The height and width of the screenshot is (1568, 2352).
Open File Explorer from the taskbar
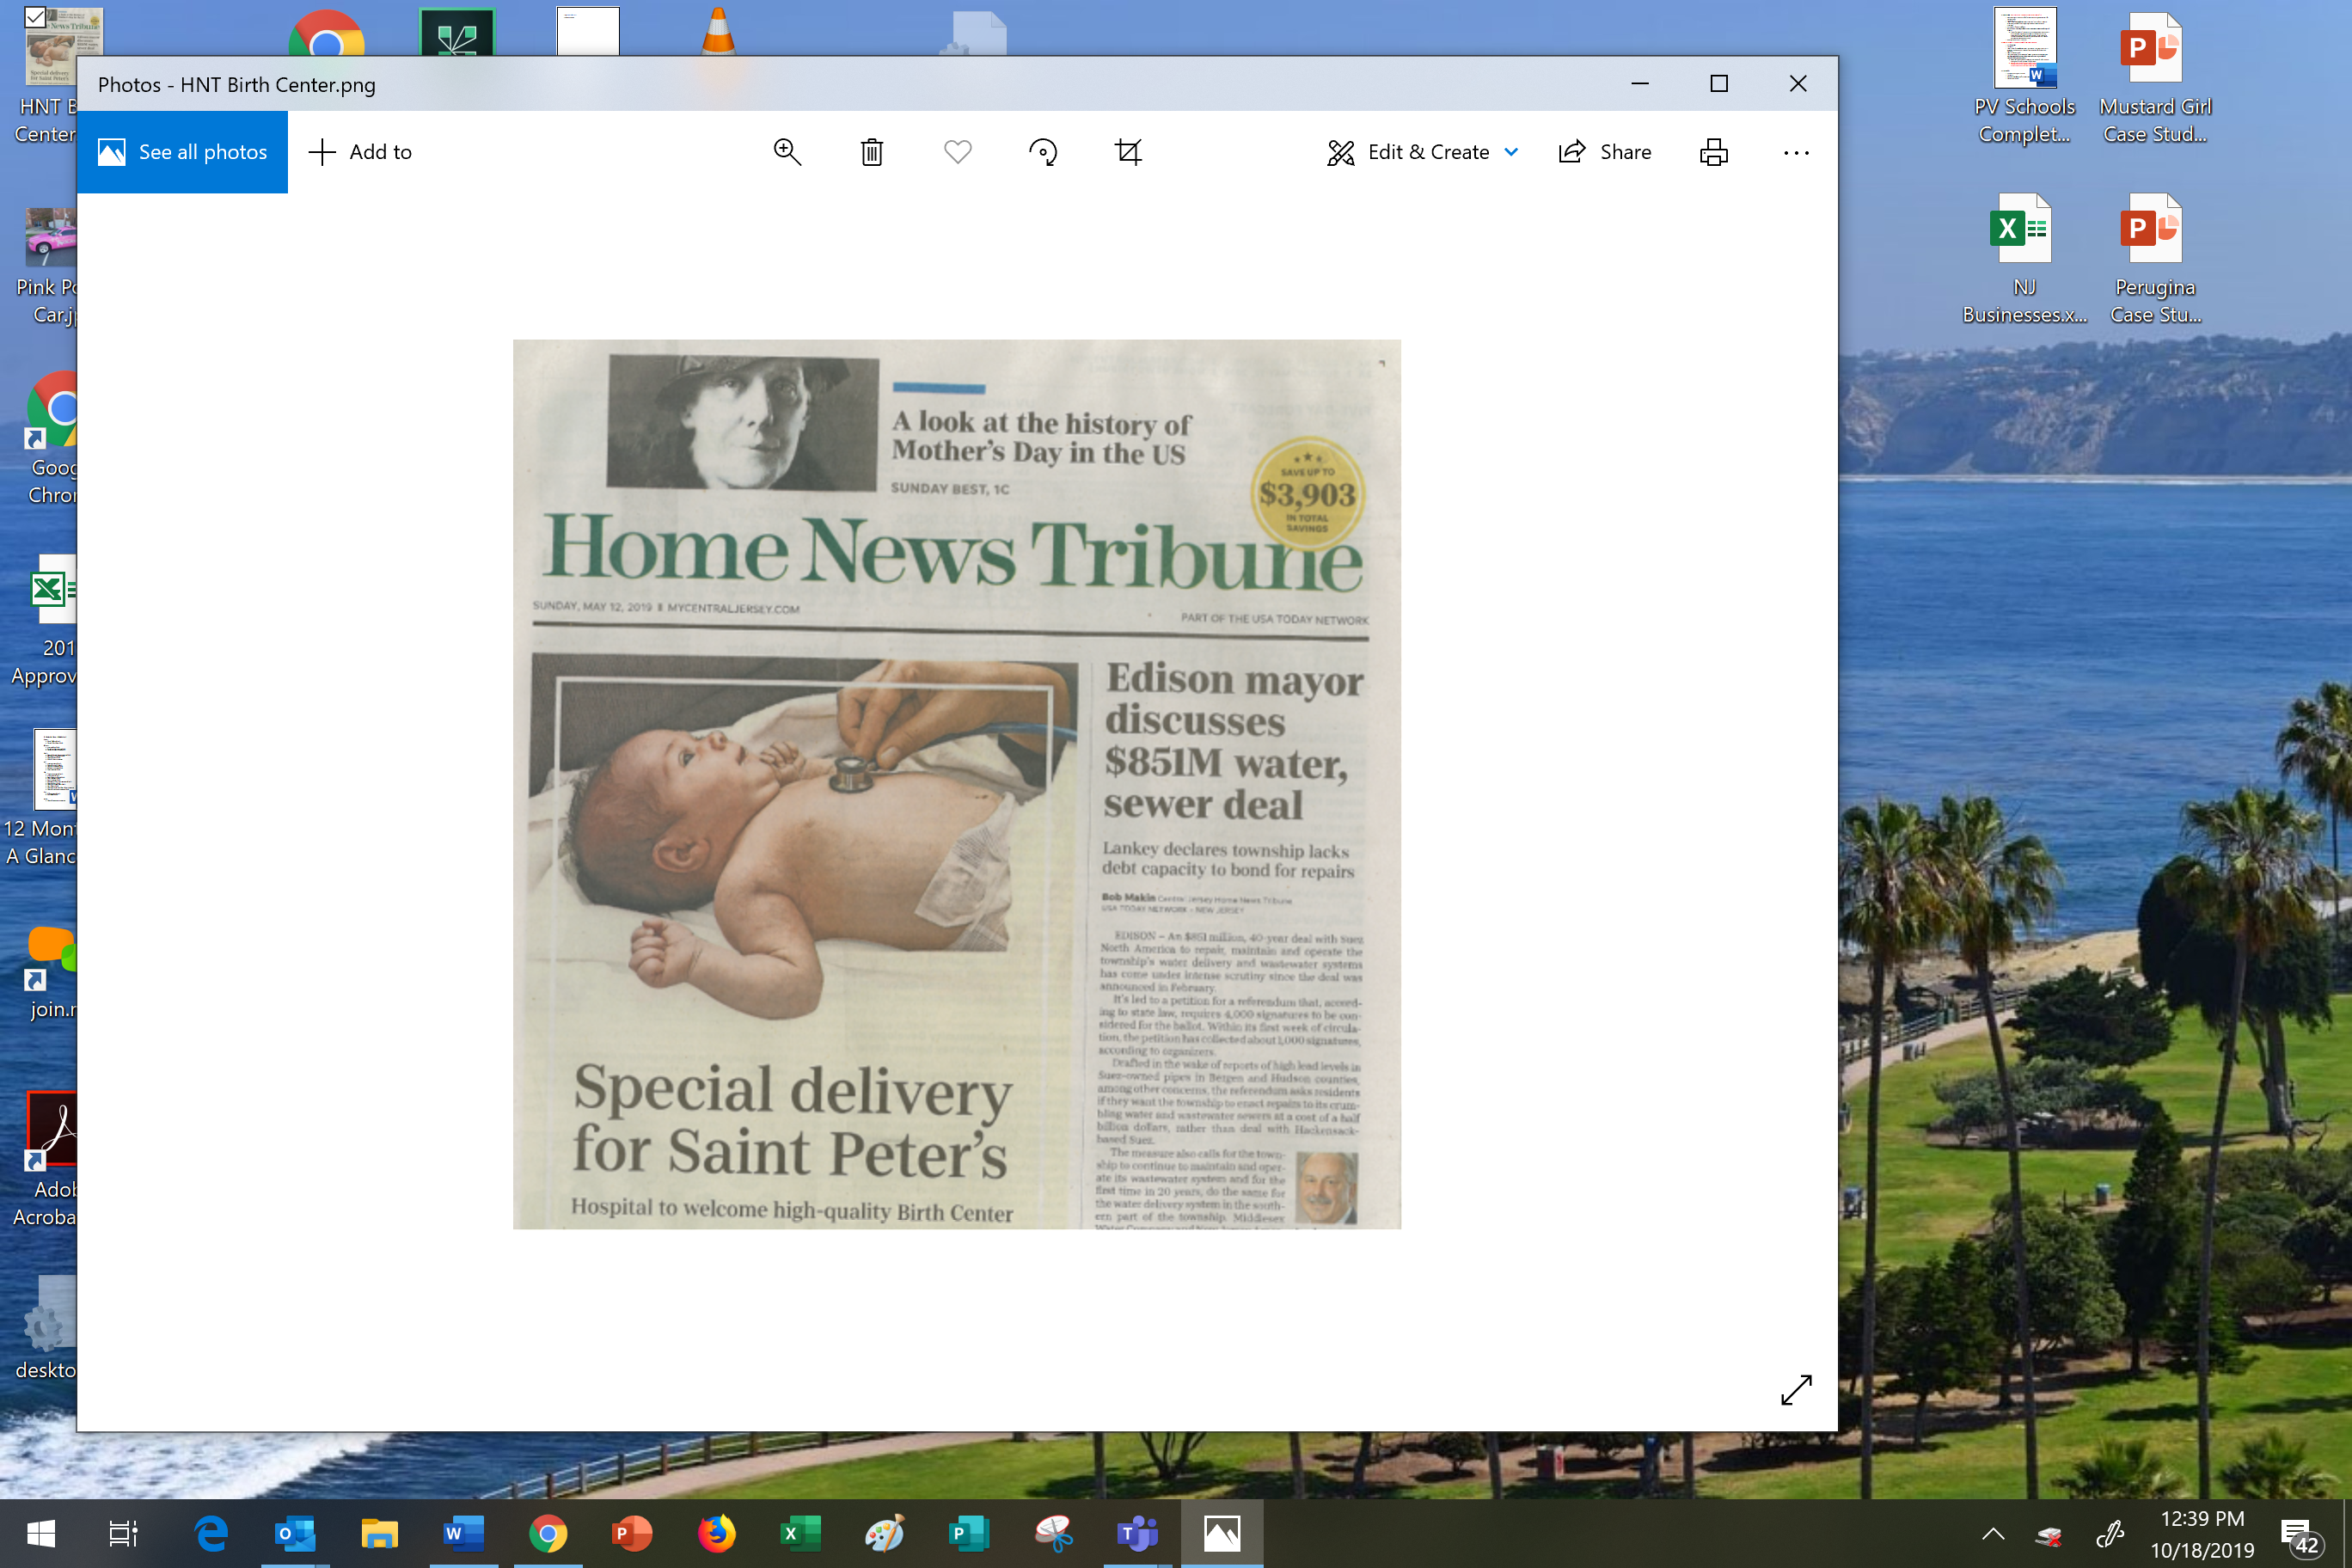point(380,1533)
